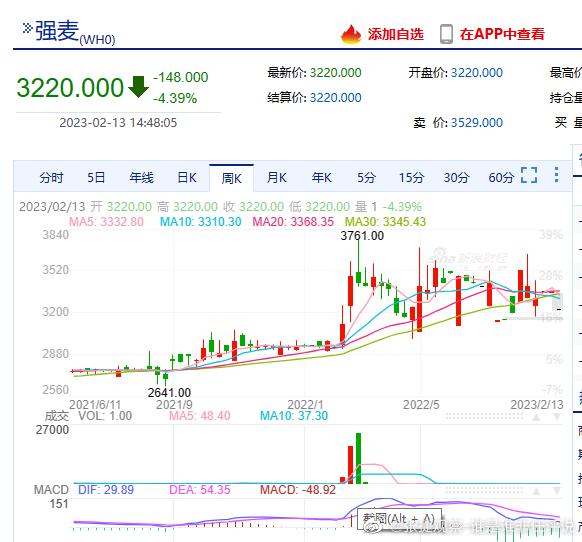
Task: Click the 添加自选 link
Action: 396,34
